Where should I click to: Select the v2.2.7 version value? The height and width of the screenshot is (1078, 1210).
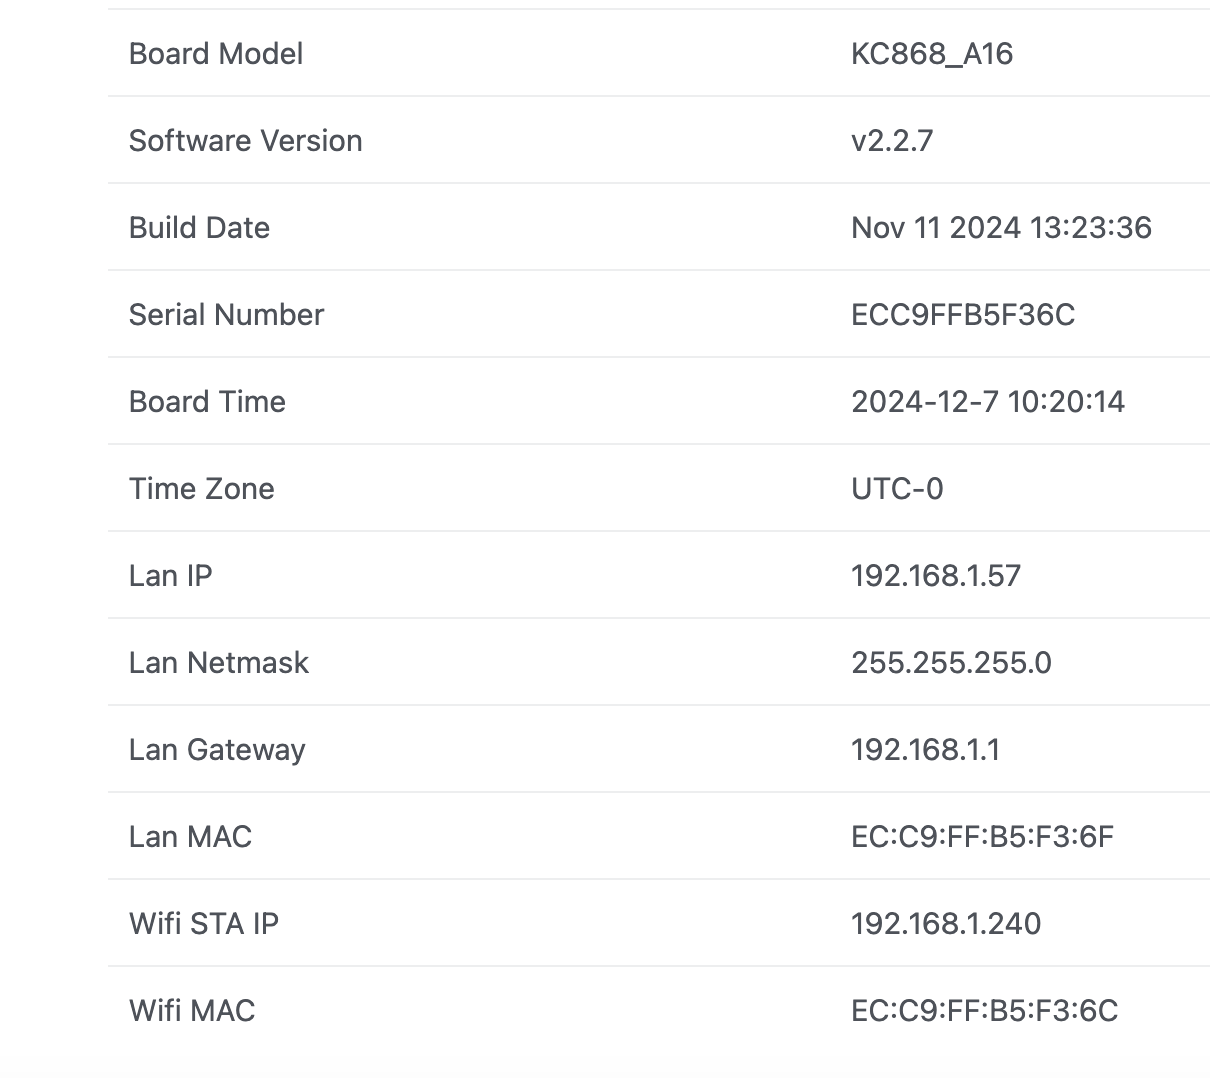[891, 141]
